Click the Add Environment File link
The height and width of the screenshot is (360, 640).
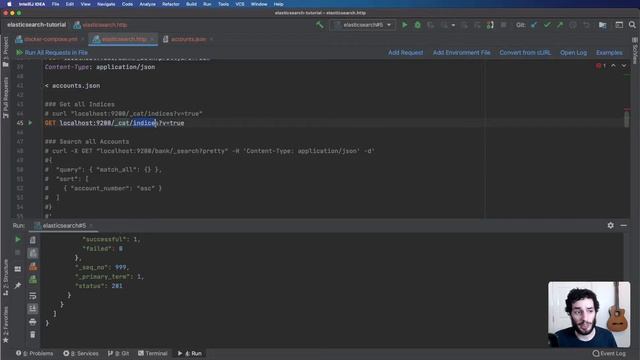click(461, 53)
